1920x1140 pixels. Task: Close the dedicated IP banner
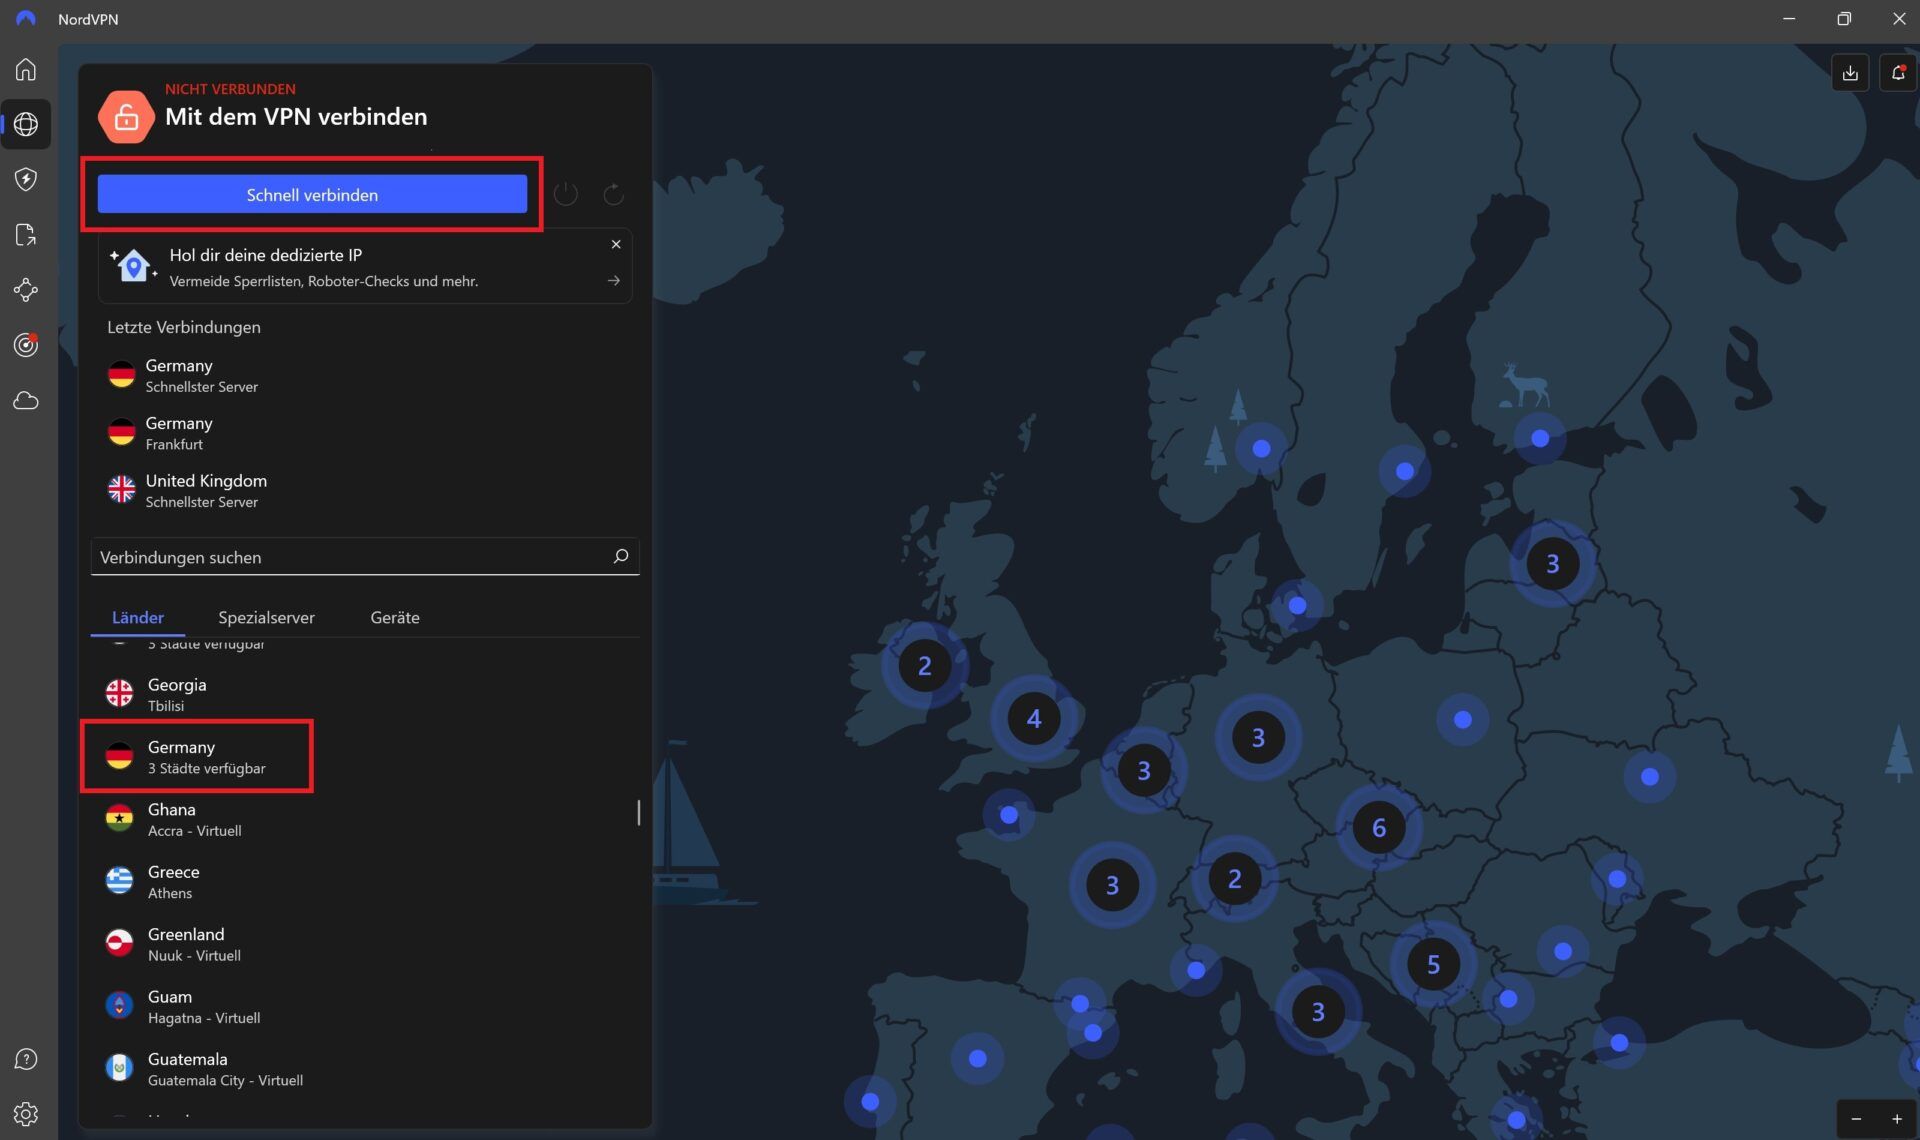click(x=616, y=244)
